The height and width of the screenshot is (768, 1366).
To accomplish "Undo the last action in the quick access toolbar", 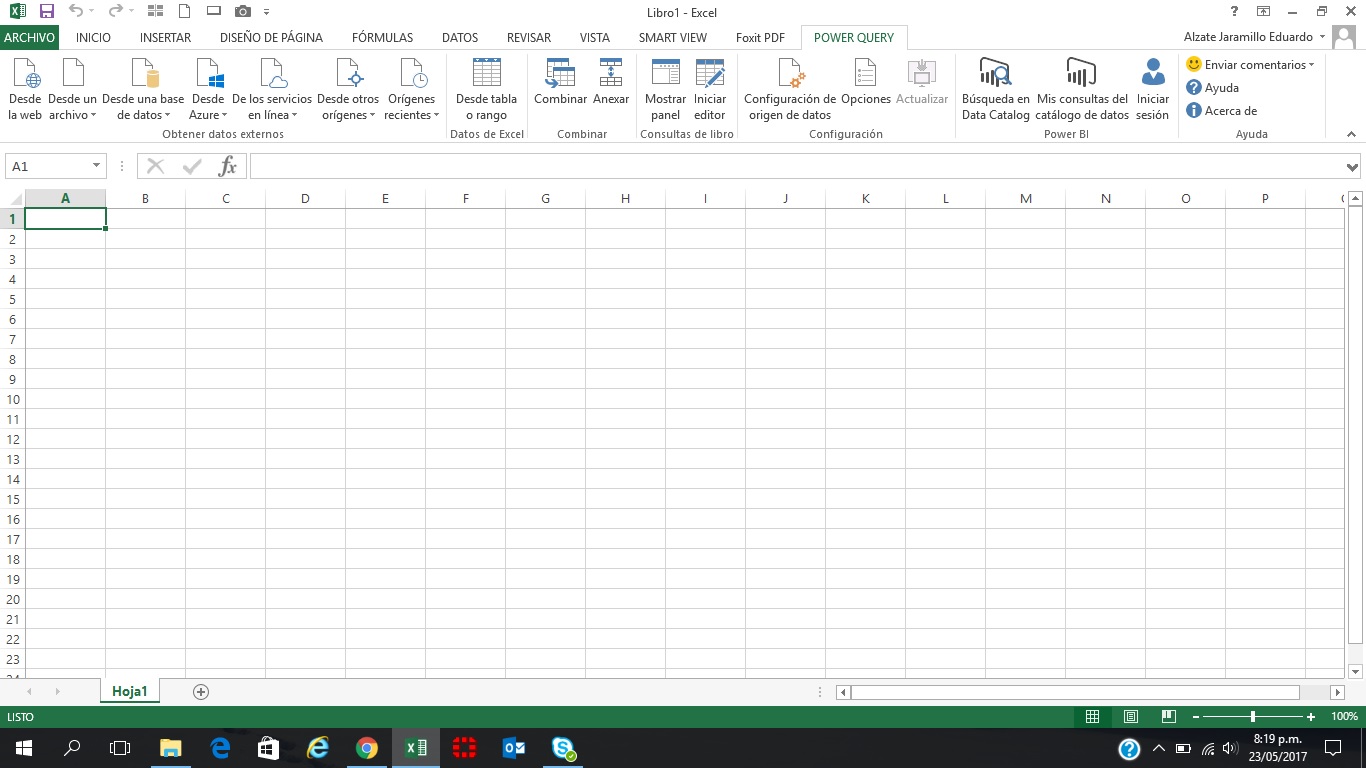I will point(76,12).
